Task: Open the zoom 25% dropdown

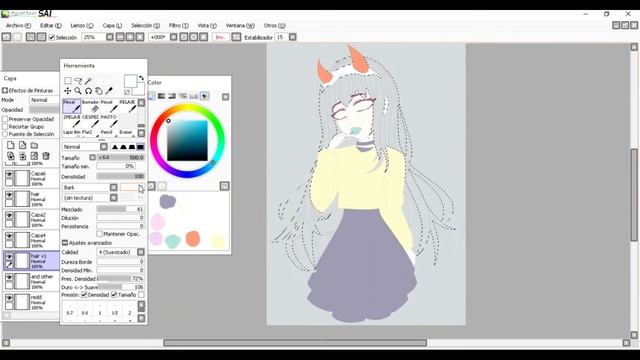Action: pos(110,37)
